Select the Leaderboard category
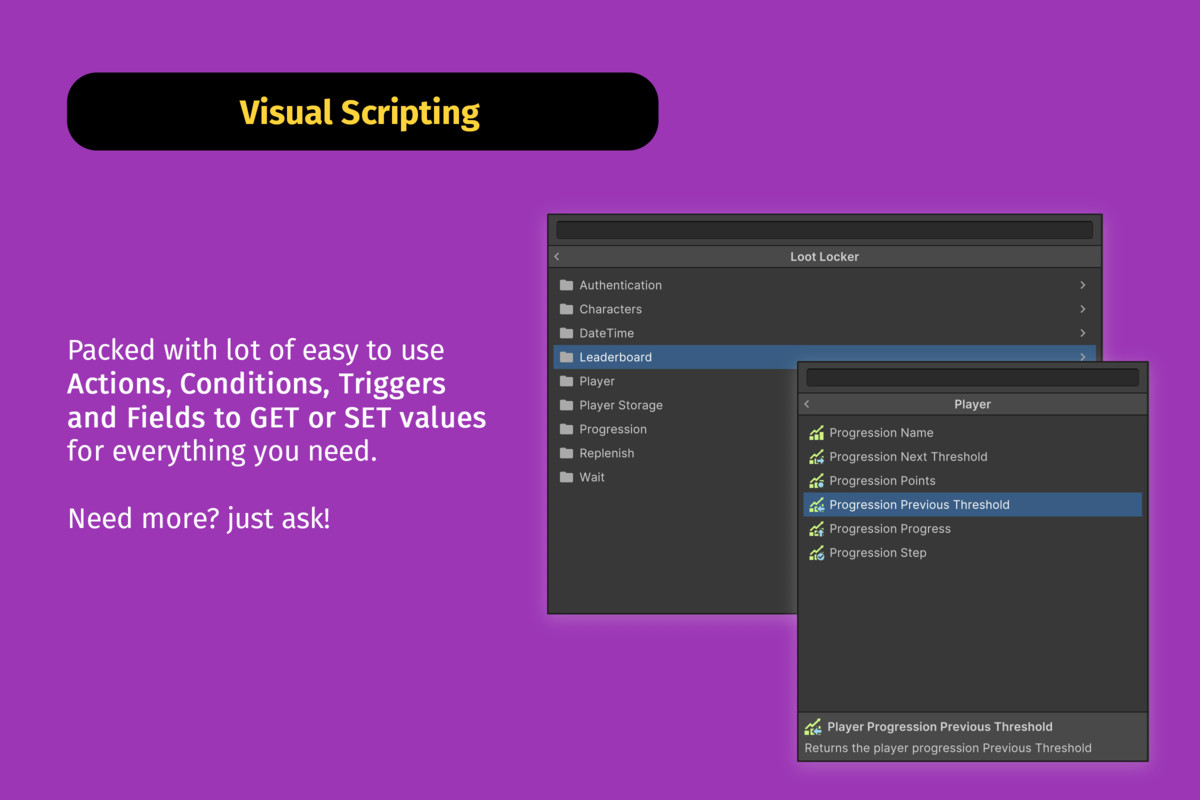 (824, 357)
